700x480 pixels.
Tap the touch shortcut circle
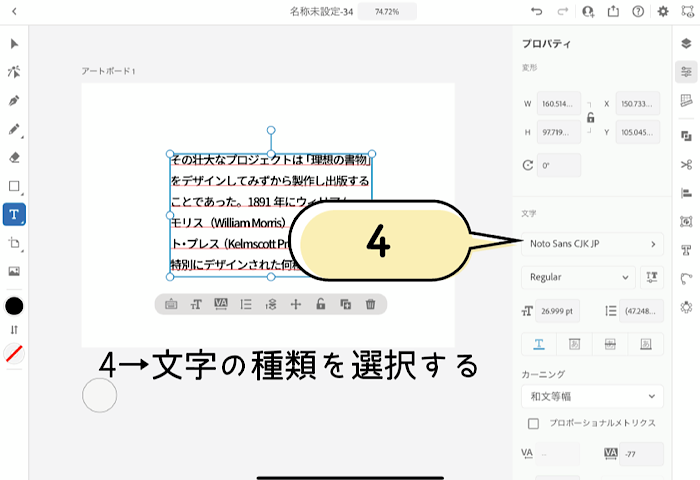point(100,396)
